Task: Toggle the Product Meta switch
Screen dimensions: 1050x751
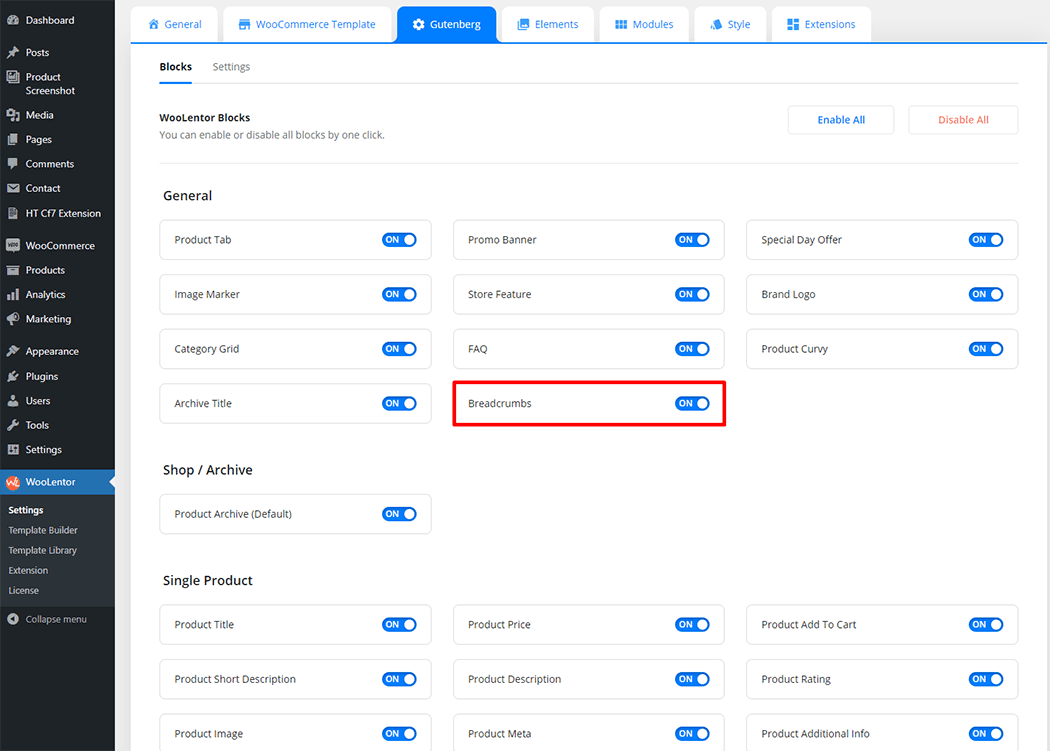Action: point(692,734)
